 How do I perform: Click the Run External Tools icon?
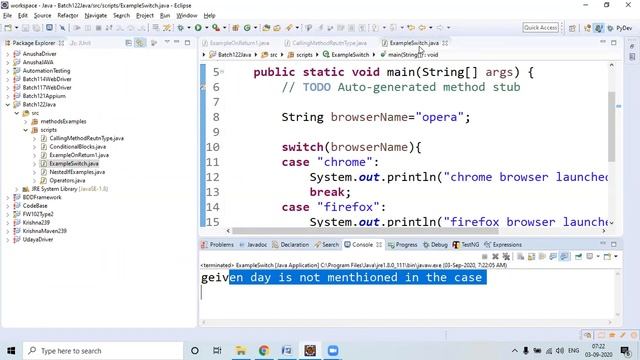[x=216, y=28]
